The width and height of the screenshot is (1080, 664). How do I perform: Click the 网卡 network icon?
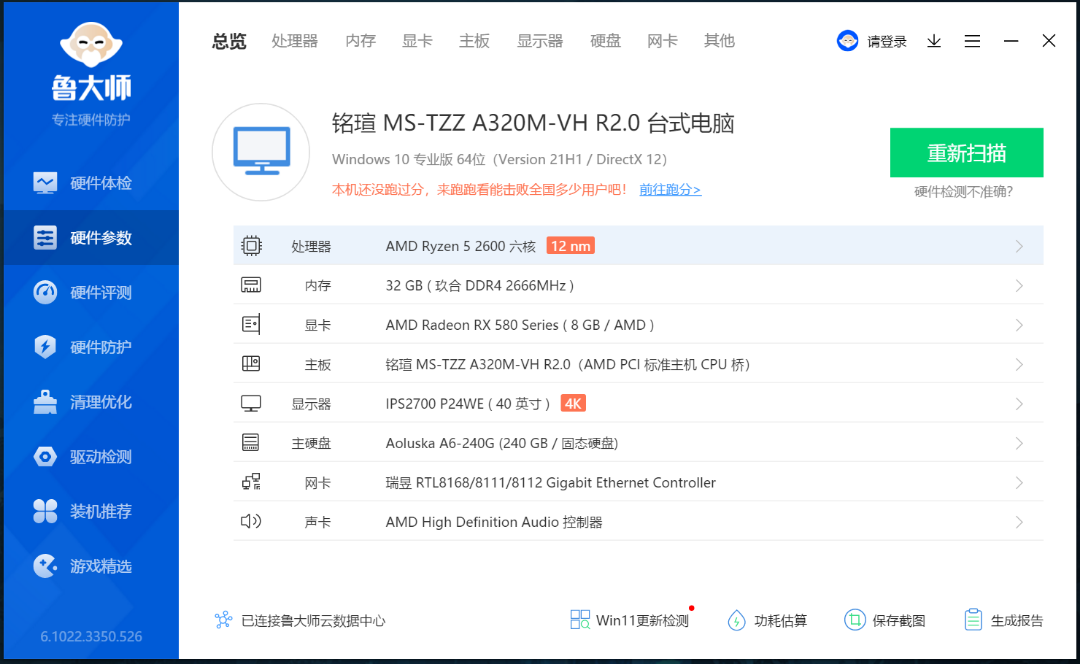click(x=251, y=482)
